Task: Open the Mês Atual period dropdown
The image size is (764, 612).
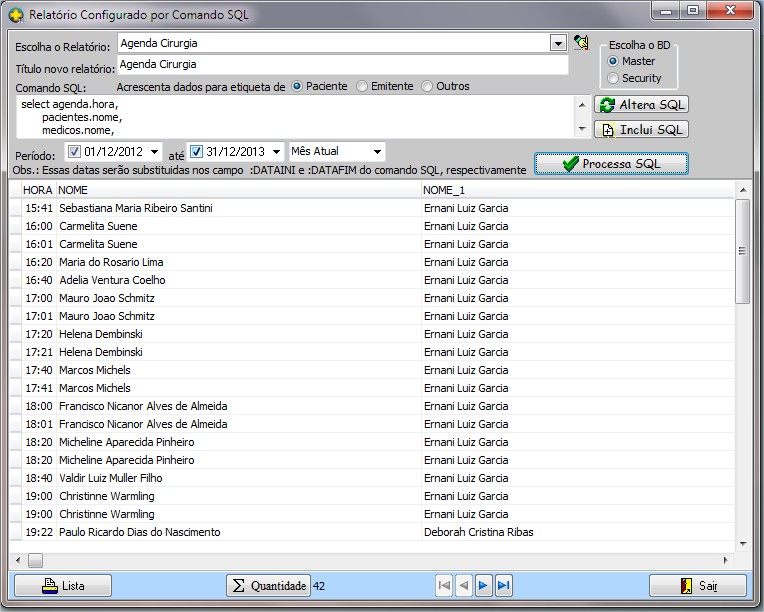Action: click(376, 152)
